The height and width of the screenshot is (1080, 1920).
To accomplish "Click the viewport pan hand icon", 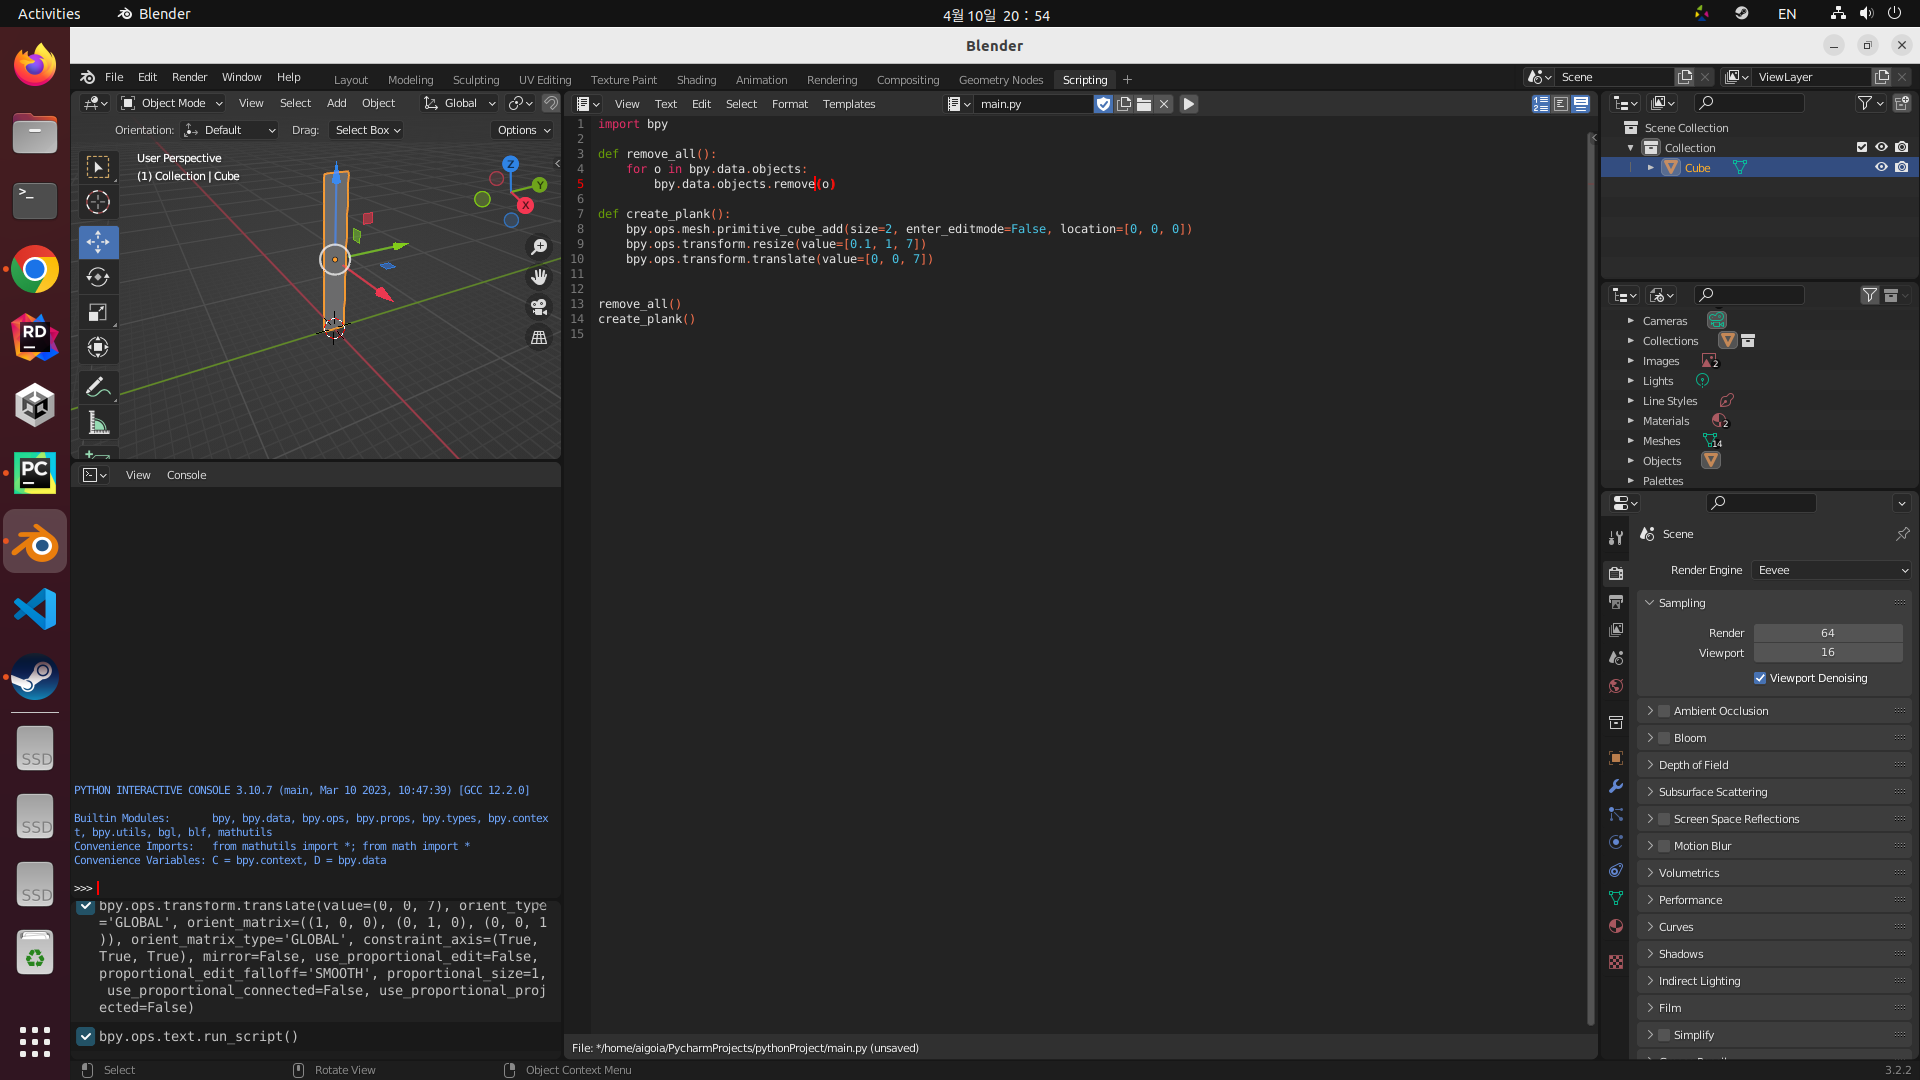I will [539, 277].
